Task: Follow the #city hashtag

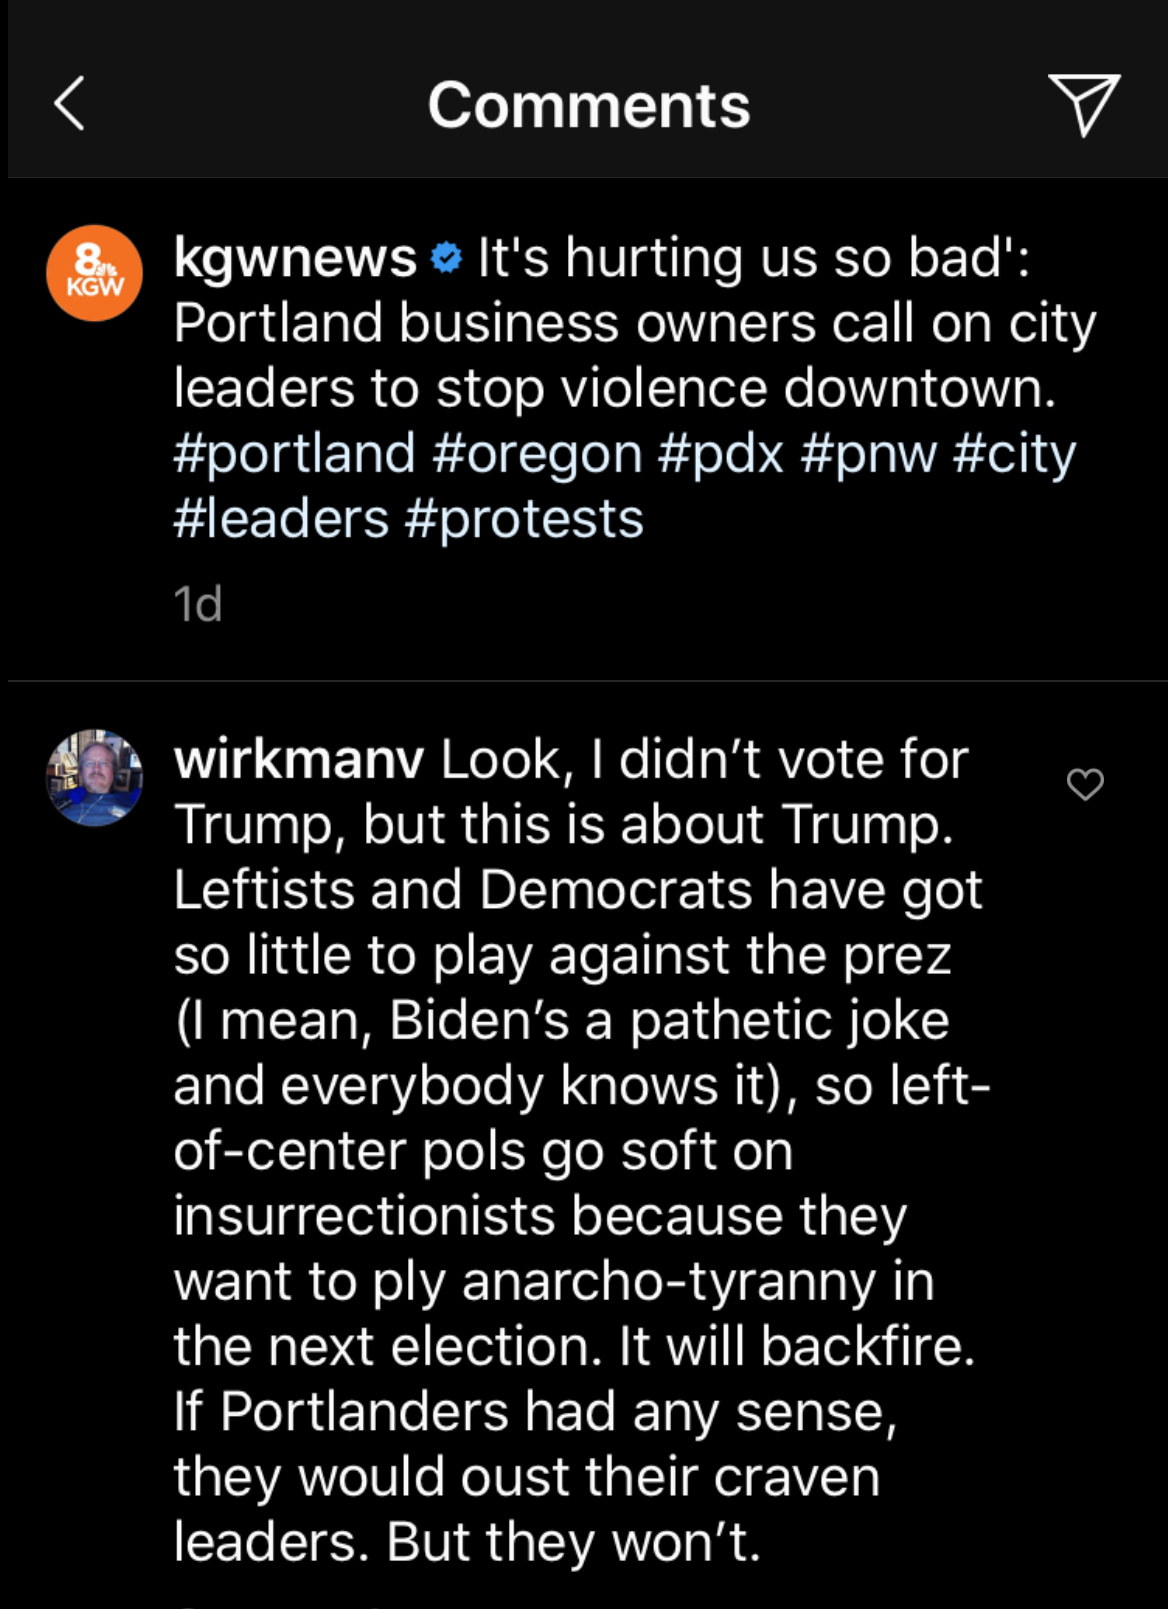Action: coord(1015,454)
